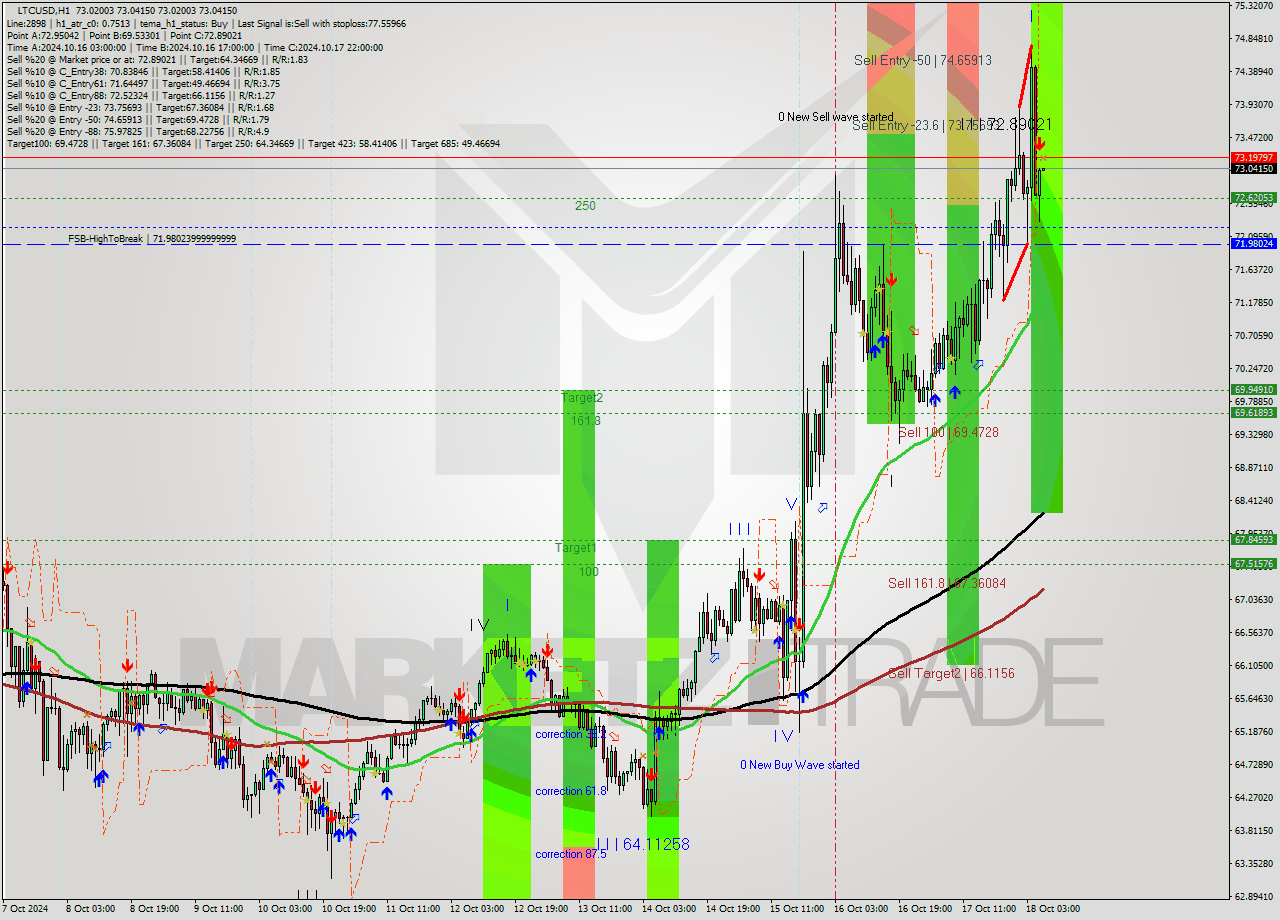Click the 'Sell %10 @ C_Entry88' line
The image size is (1280, 920).
click(x=140, y=95)
